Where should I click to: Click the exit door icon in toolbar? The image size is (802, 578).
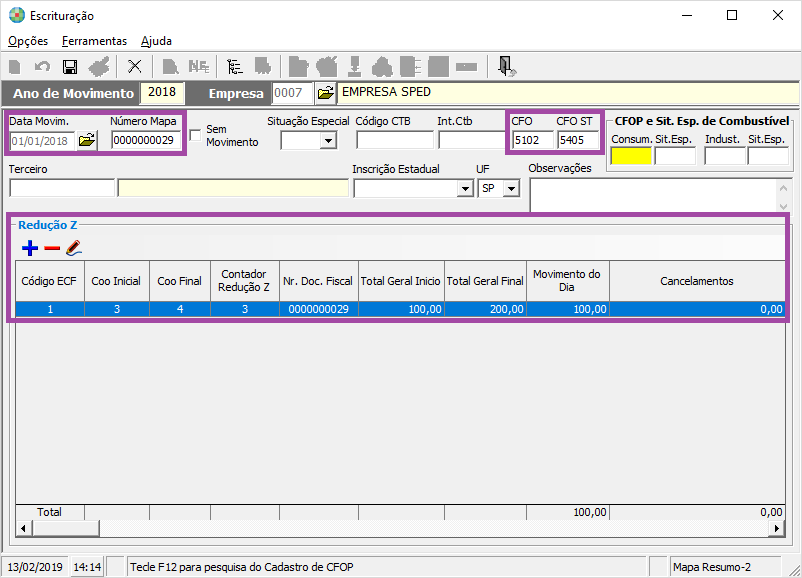tap(507, 67)
